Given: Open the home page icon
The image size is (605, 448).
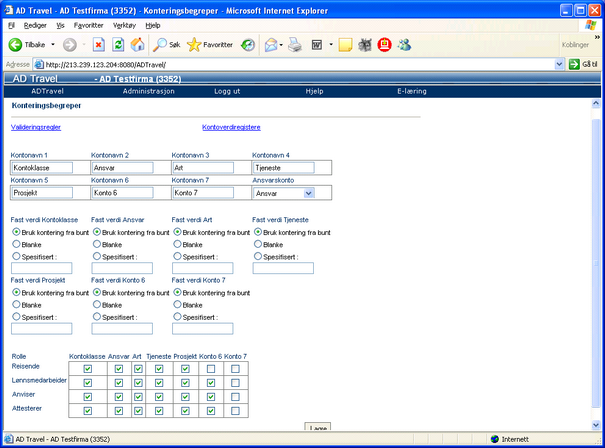Looking at the screenshot, I should coord(137,45).
